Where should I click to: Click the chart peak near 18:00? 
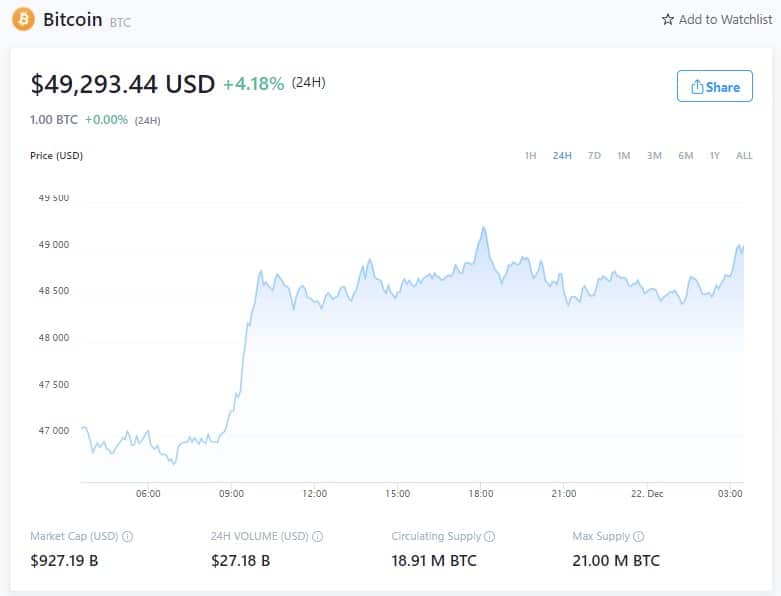pyautogui.click(x=483, y=228)
